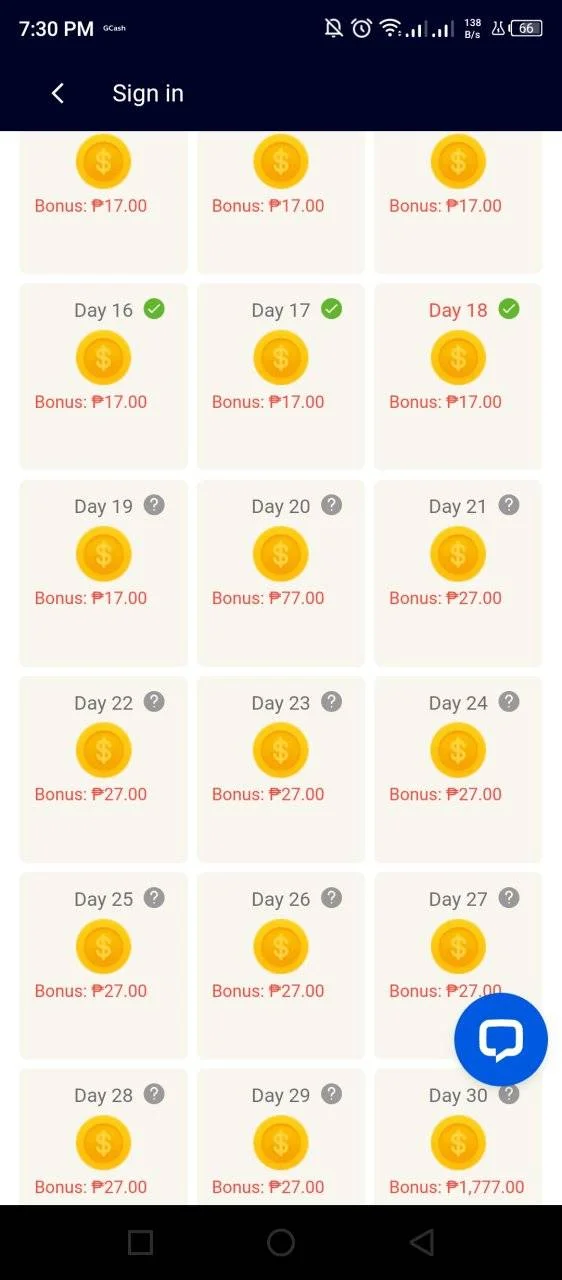Tap the gold coin under Day 25
This screenshot has height=1280, width=562.
[103, 947]
